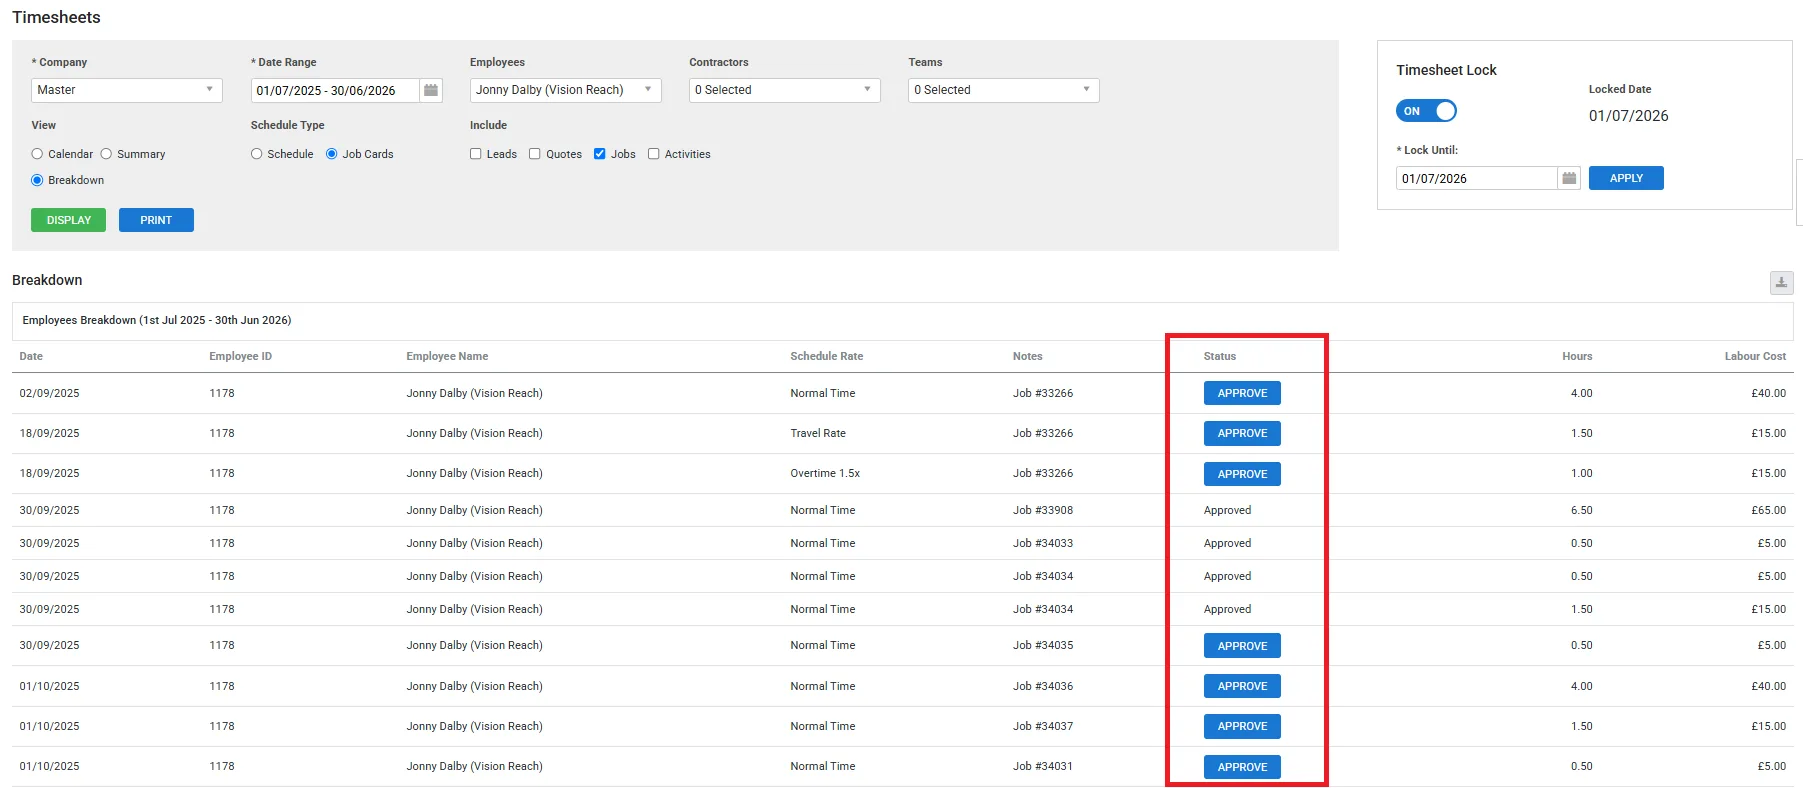Download the Breakdown export icon
This screenshot has width=1803, height=788.
tap(1781, 283)
